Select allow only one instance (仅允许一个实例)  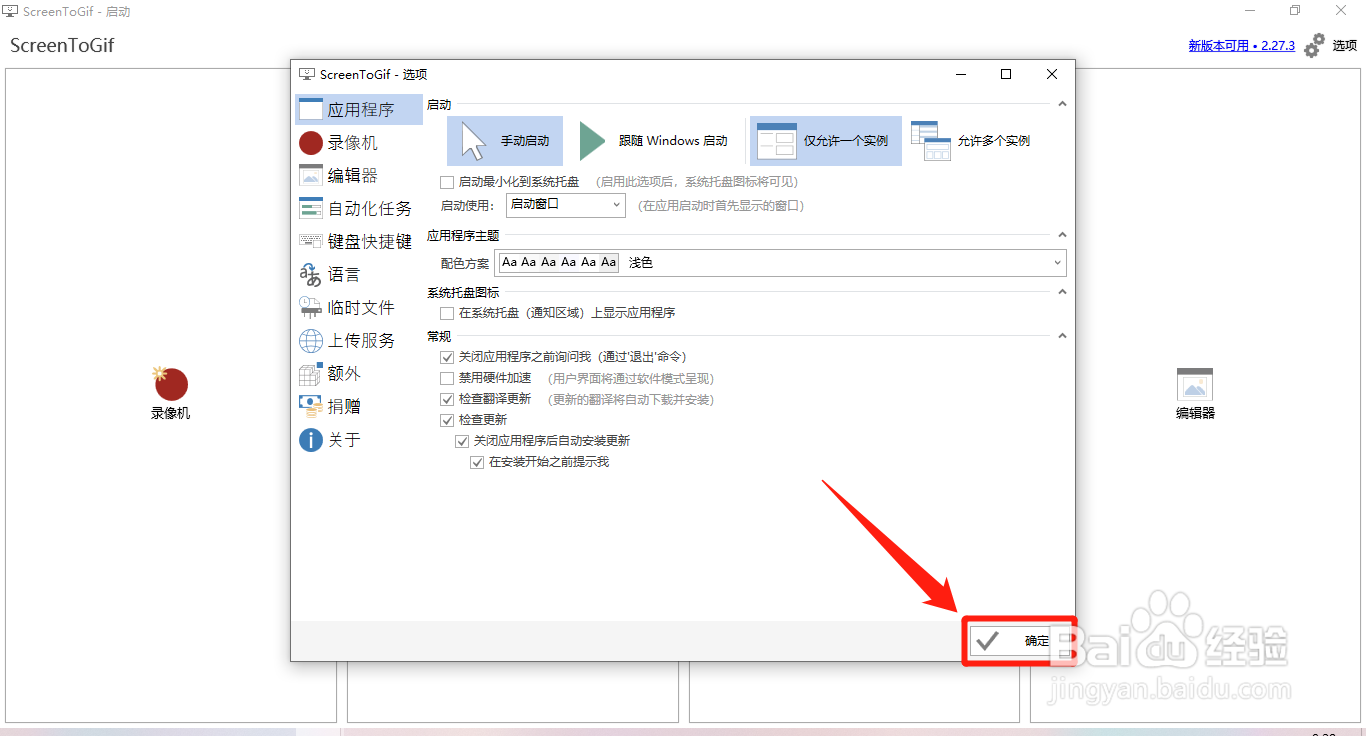[x=826, y=141]
